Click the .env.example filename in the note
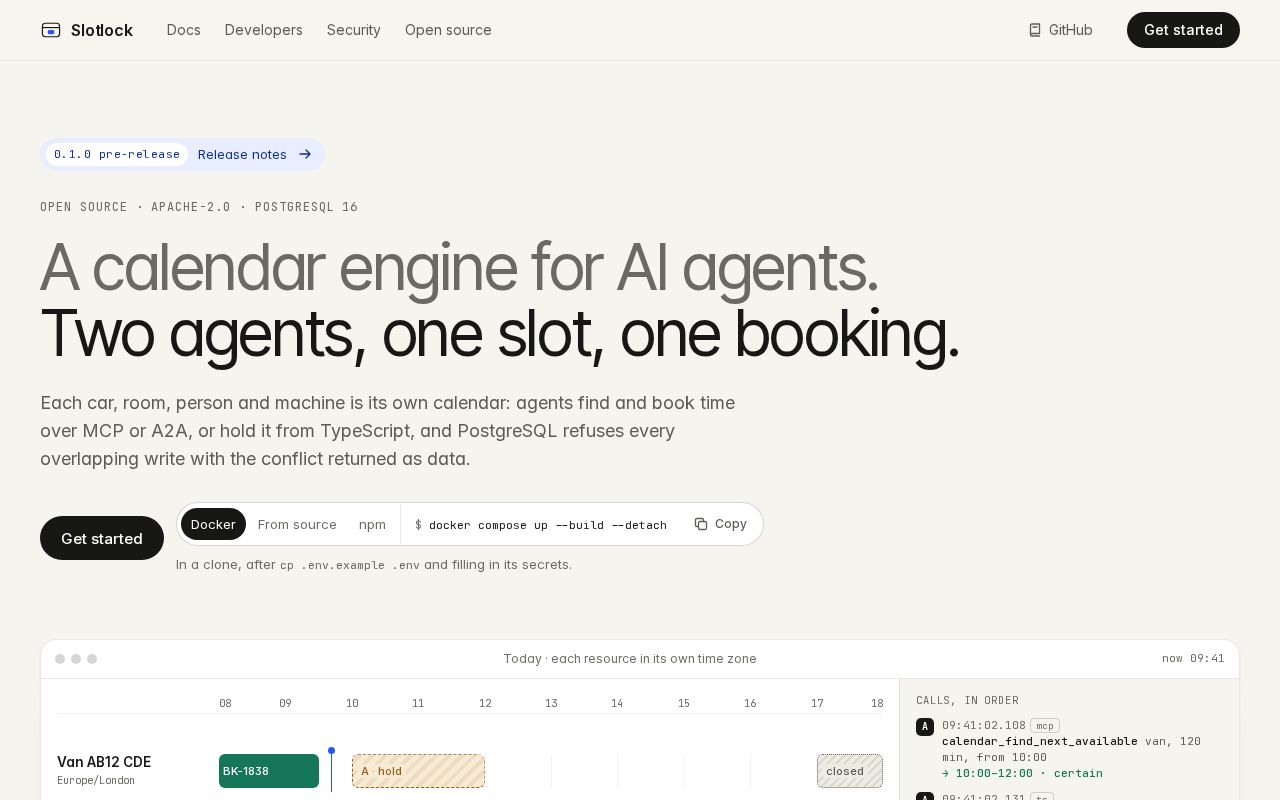Screen dimensions: 1280x800 [343, 565]
